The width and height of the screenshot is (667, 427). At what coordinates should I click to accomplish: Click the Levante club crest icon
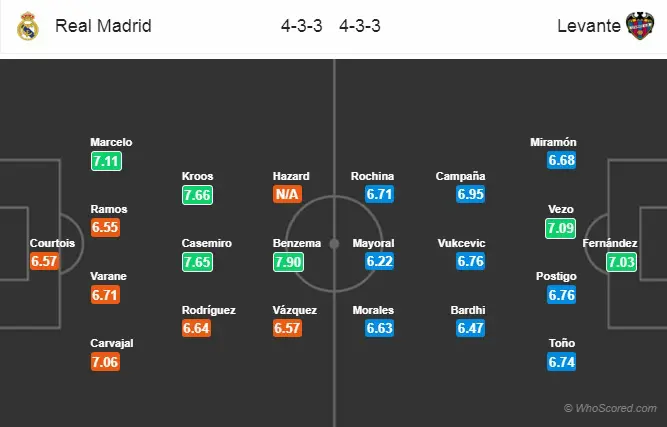[x=640, y=26]
